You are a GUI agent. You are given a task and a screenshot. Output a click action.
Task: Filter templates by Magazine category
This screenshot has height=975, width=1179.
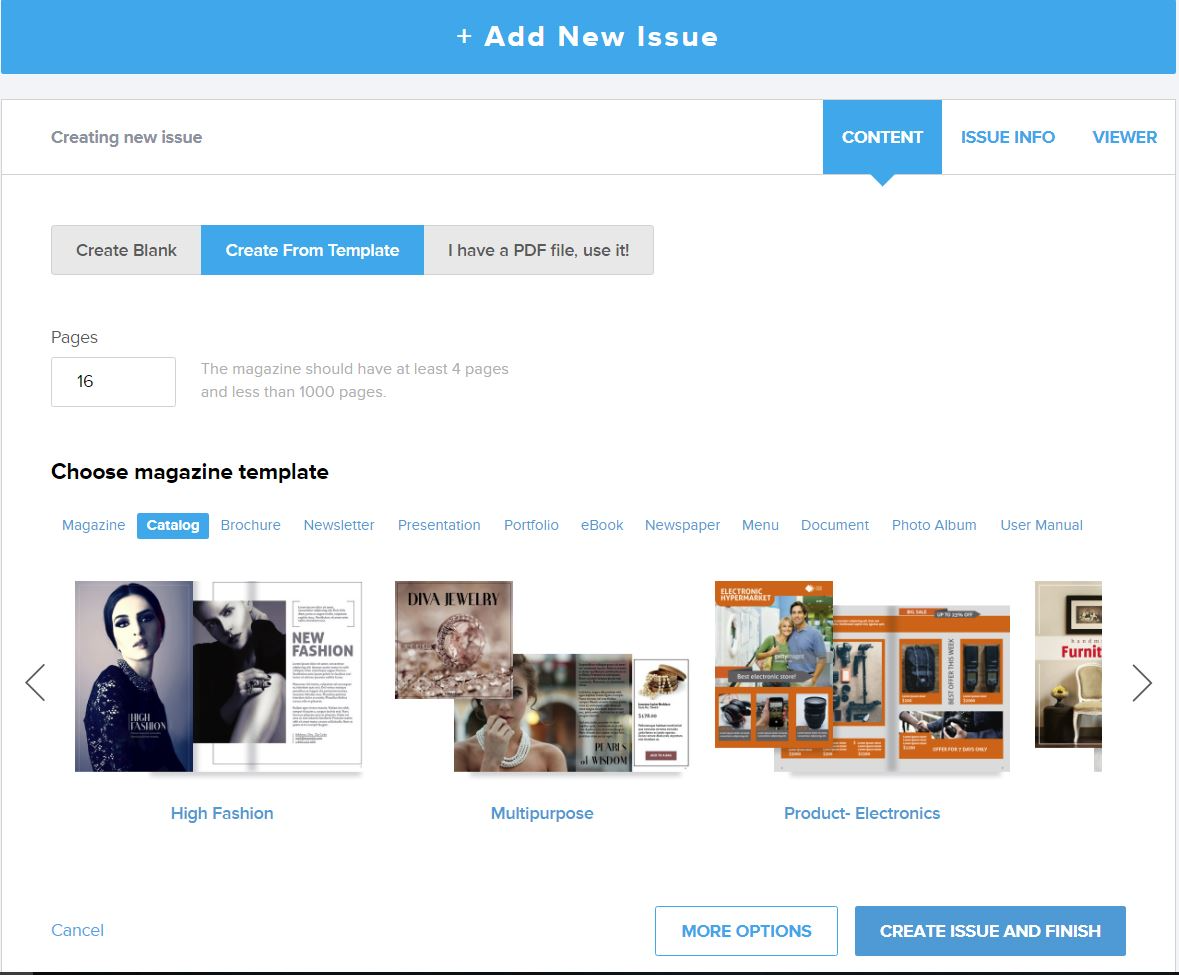tap(93, 525)
